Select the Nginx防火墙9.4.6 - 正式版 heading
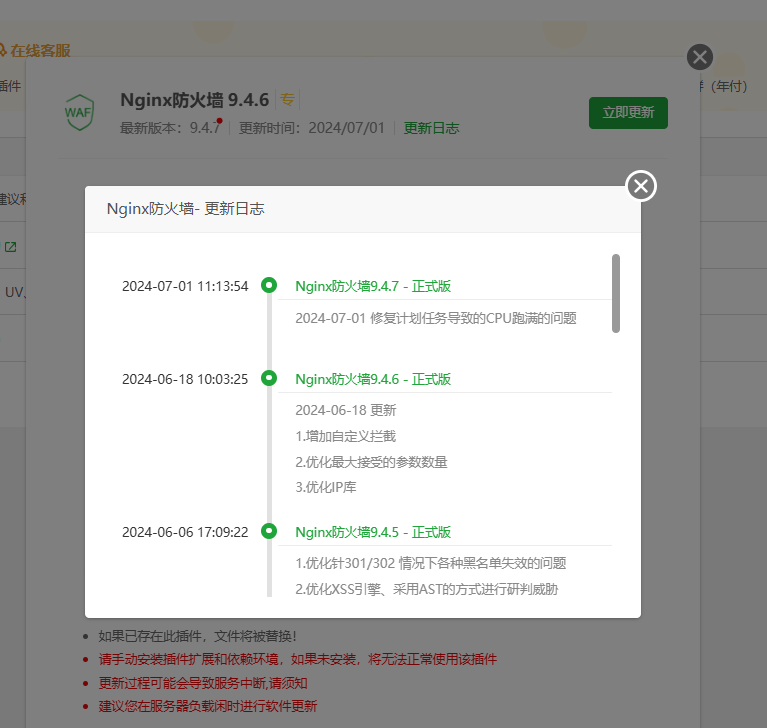767x728 pixels. (373, 379)
